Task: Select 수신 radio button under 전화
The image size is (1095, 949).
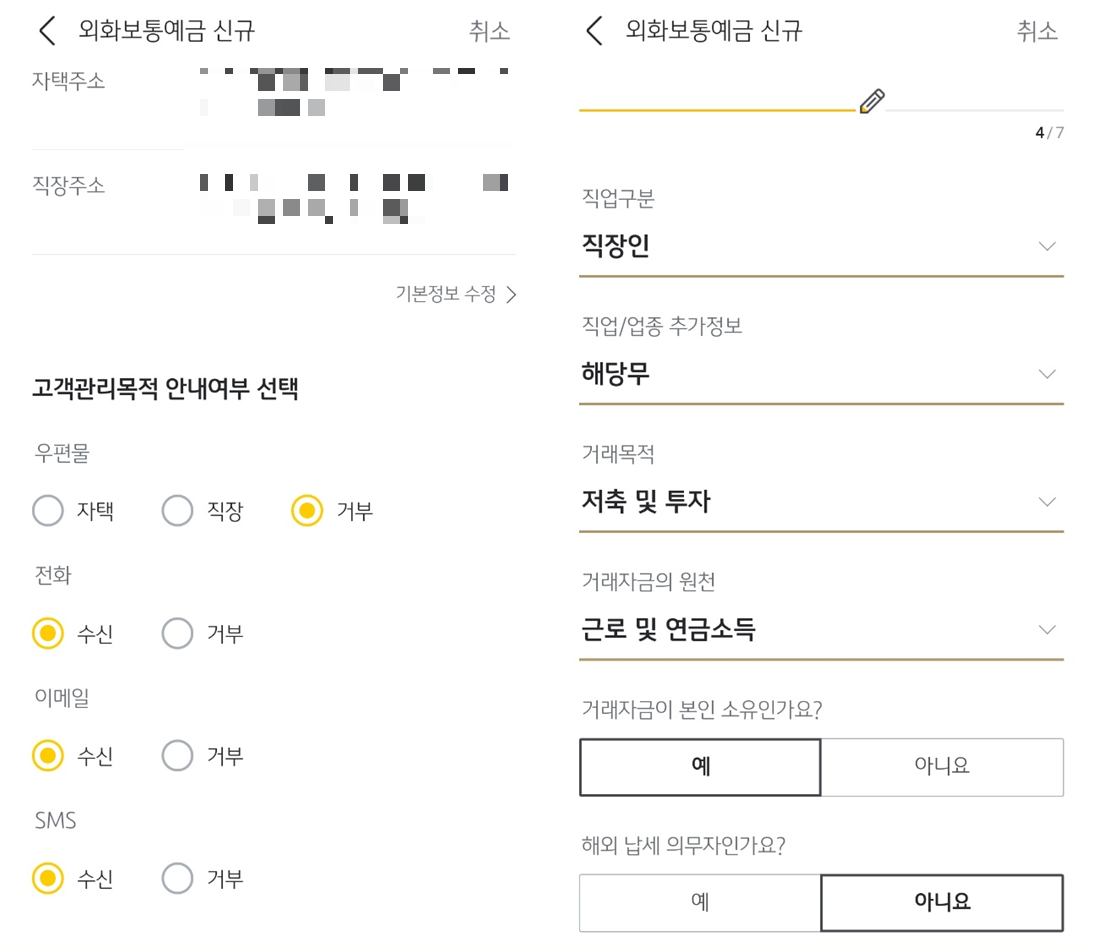Action: (x=47, y=633)
